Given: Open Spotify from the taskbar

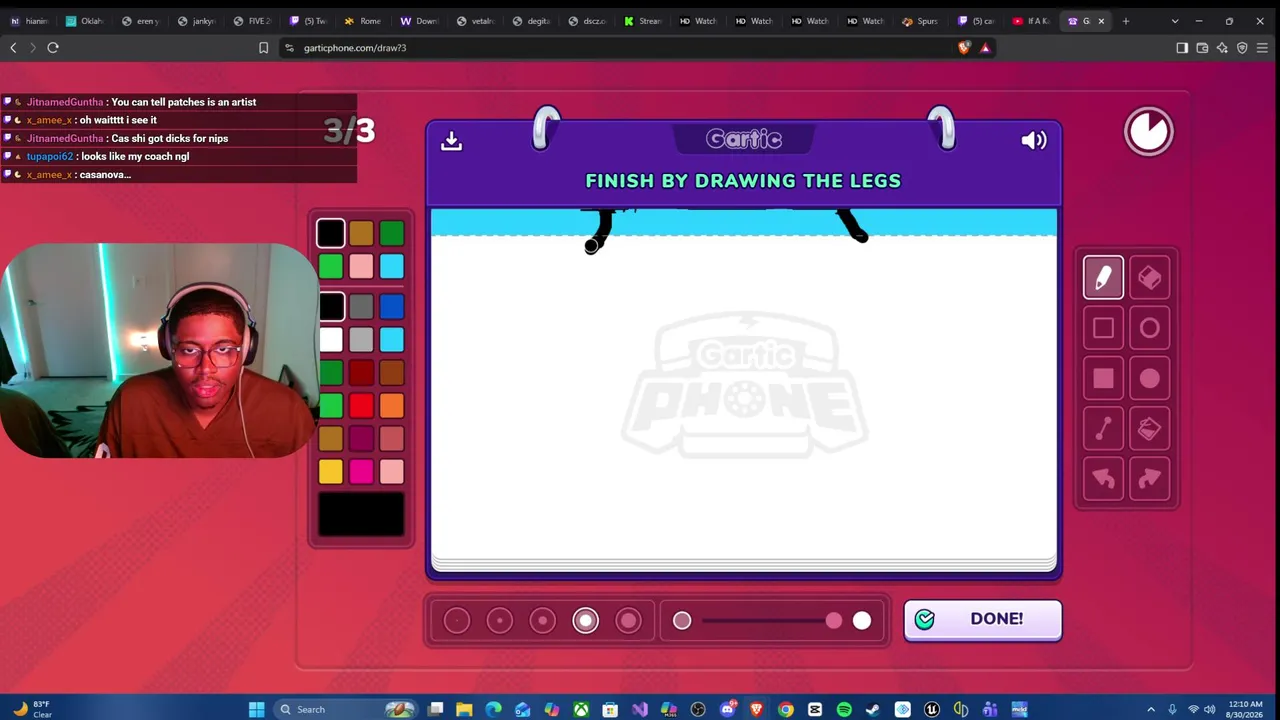Looking at the screenshot, I should tap(844, 710).
